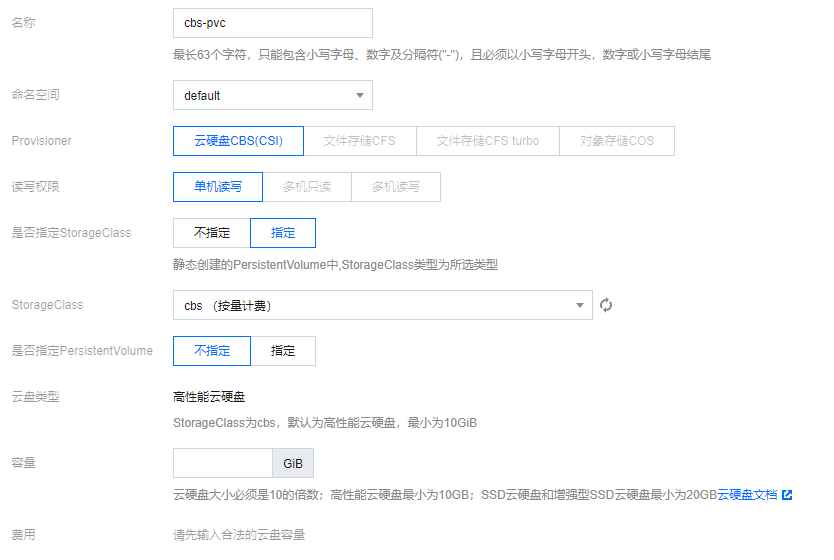This screenshot has width=834, height=560.
Task: Open the external link icon beside 云硬盘文档
Action: coord(787,495)
